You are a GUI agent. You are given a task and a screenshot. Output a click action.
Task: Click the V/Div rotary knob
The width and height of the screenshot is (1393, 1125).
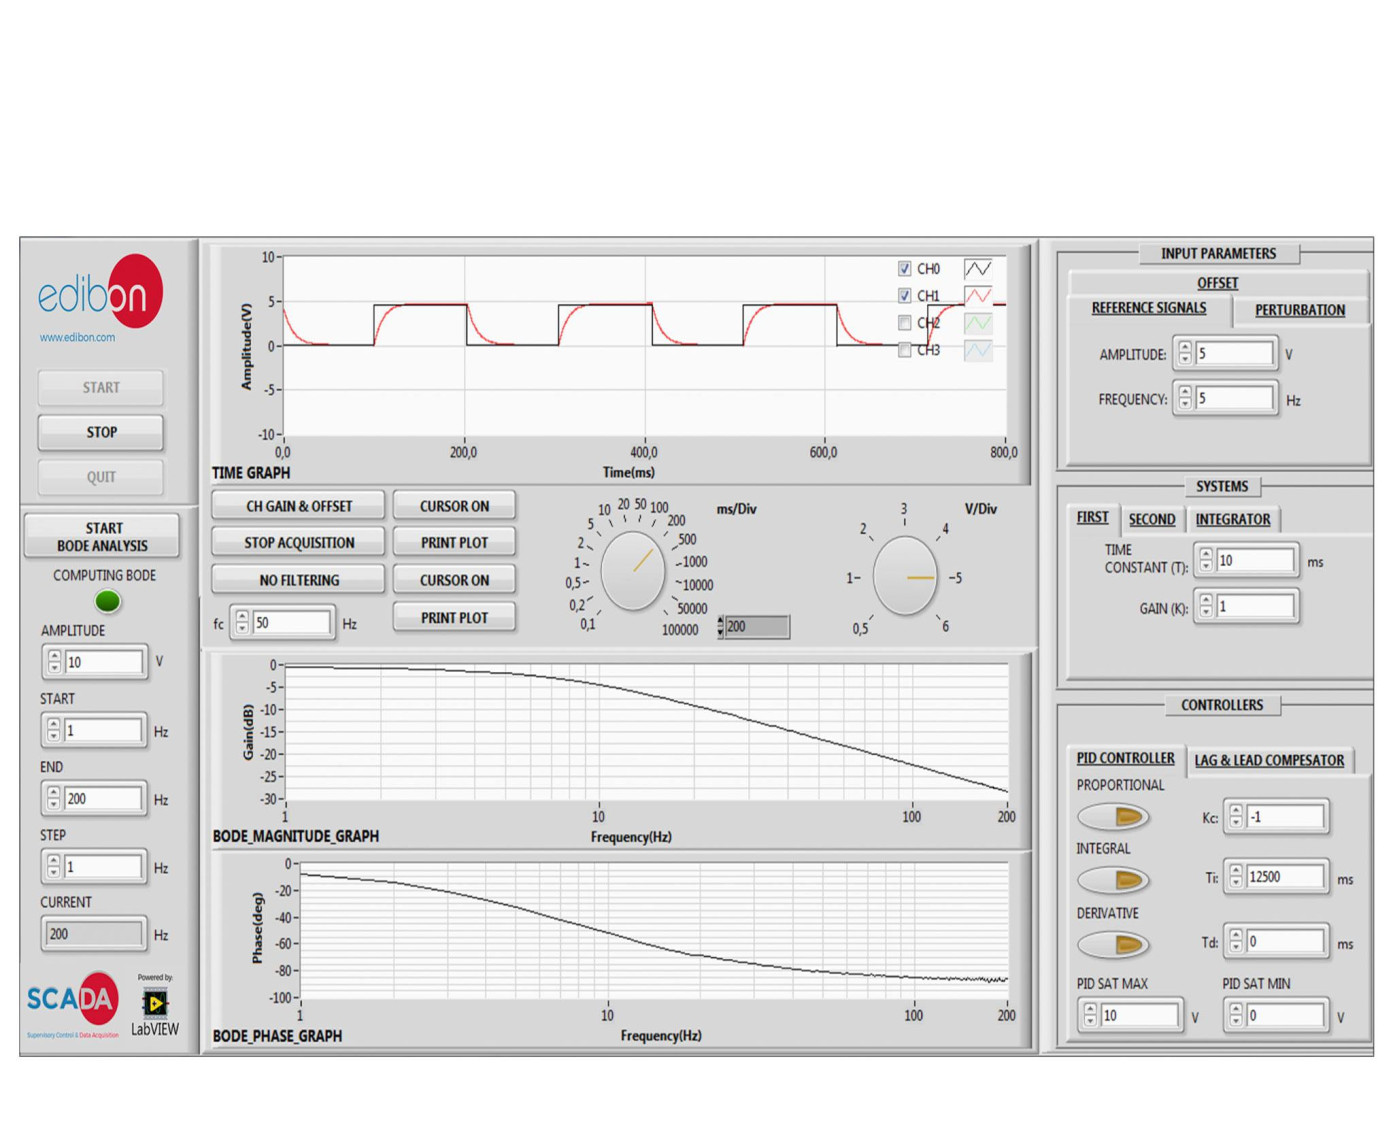[905, 575]
